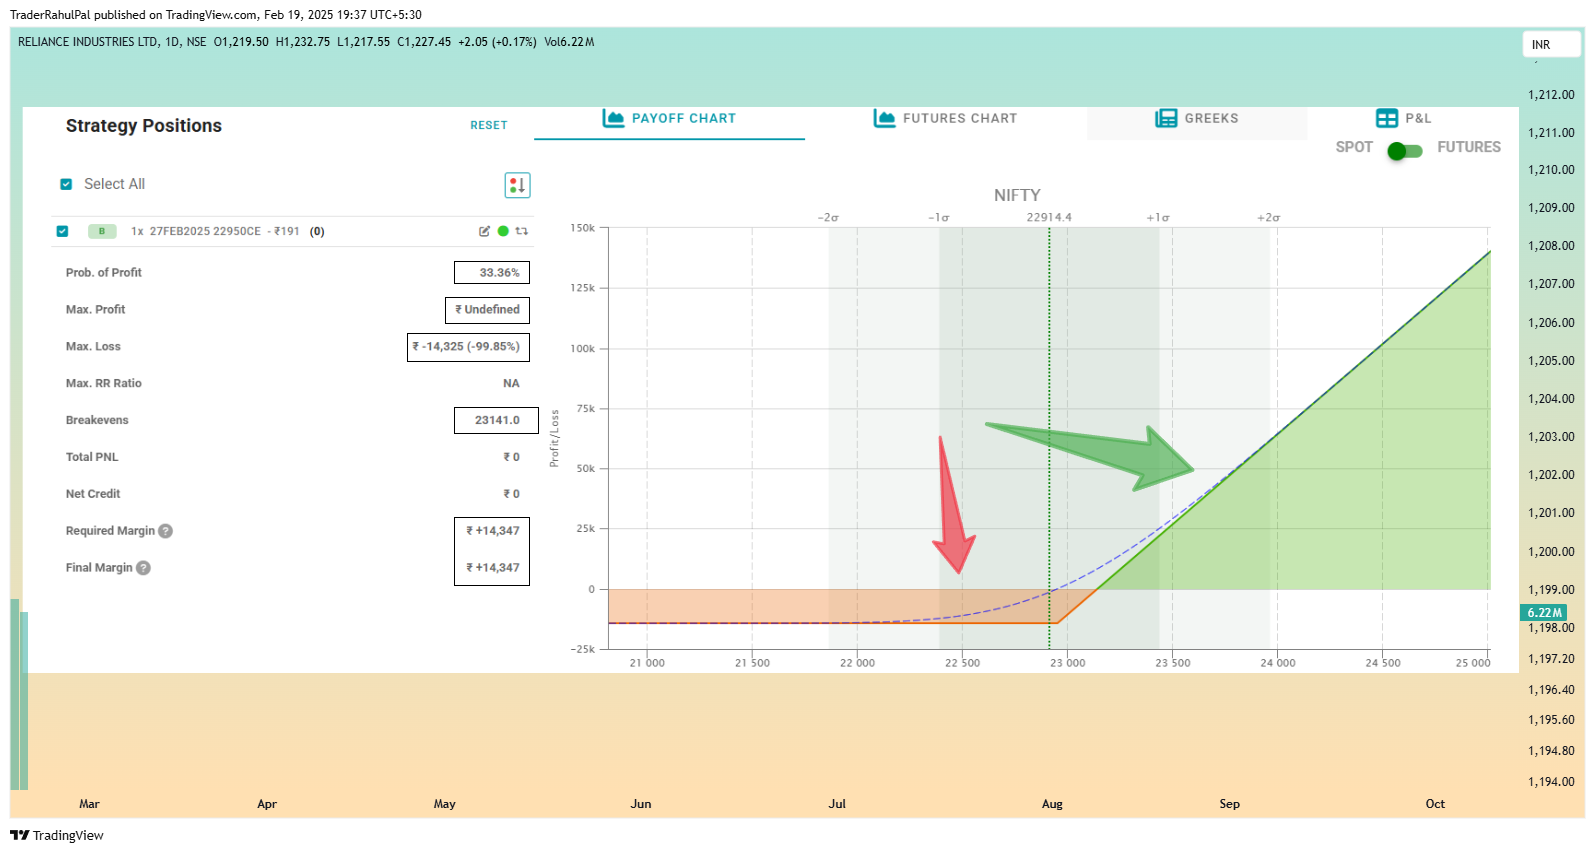Image resolution: width=1595 pixels, height=853 pixels.
Task: Switch to the FUTURES CHART tab
Action: pos(945,120)
